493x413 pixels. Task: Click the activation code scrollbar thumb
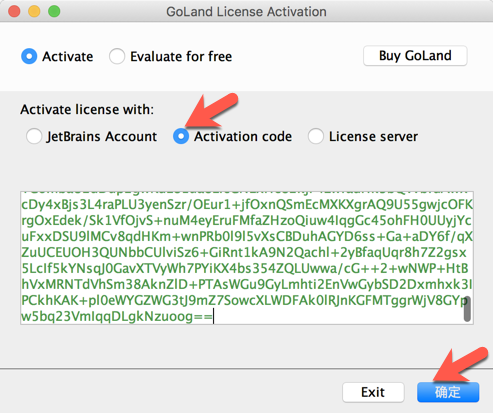[467, 309]
